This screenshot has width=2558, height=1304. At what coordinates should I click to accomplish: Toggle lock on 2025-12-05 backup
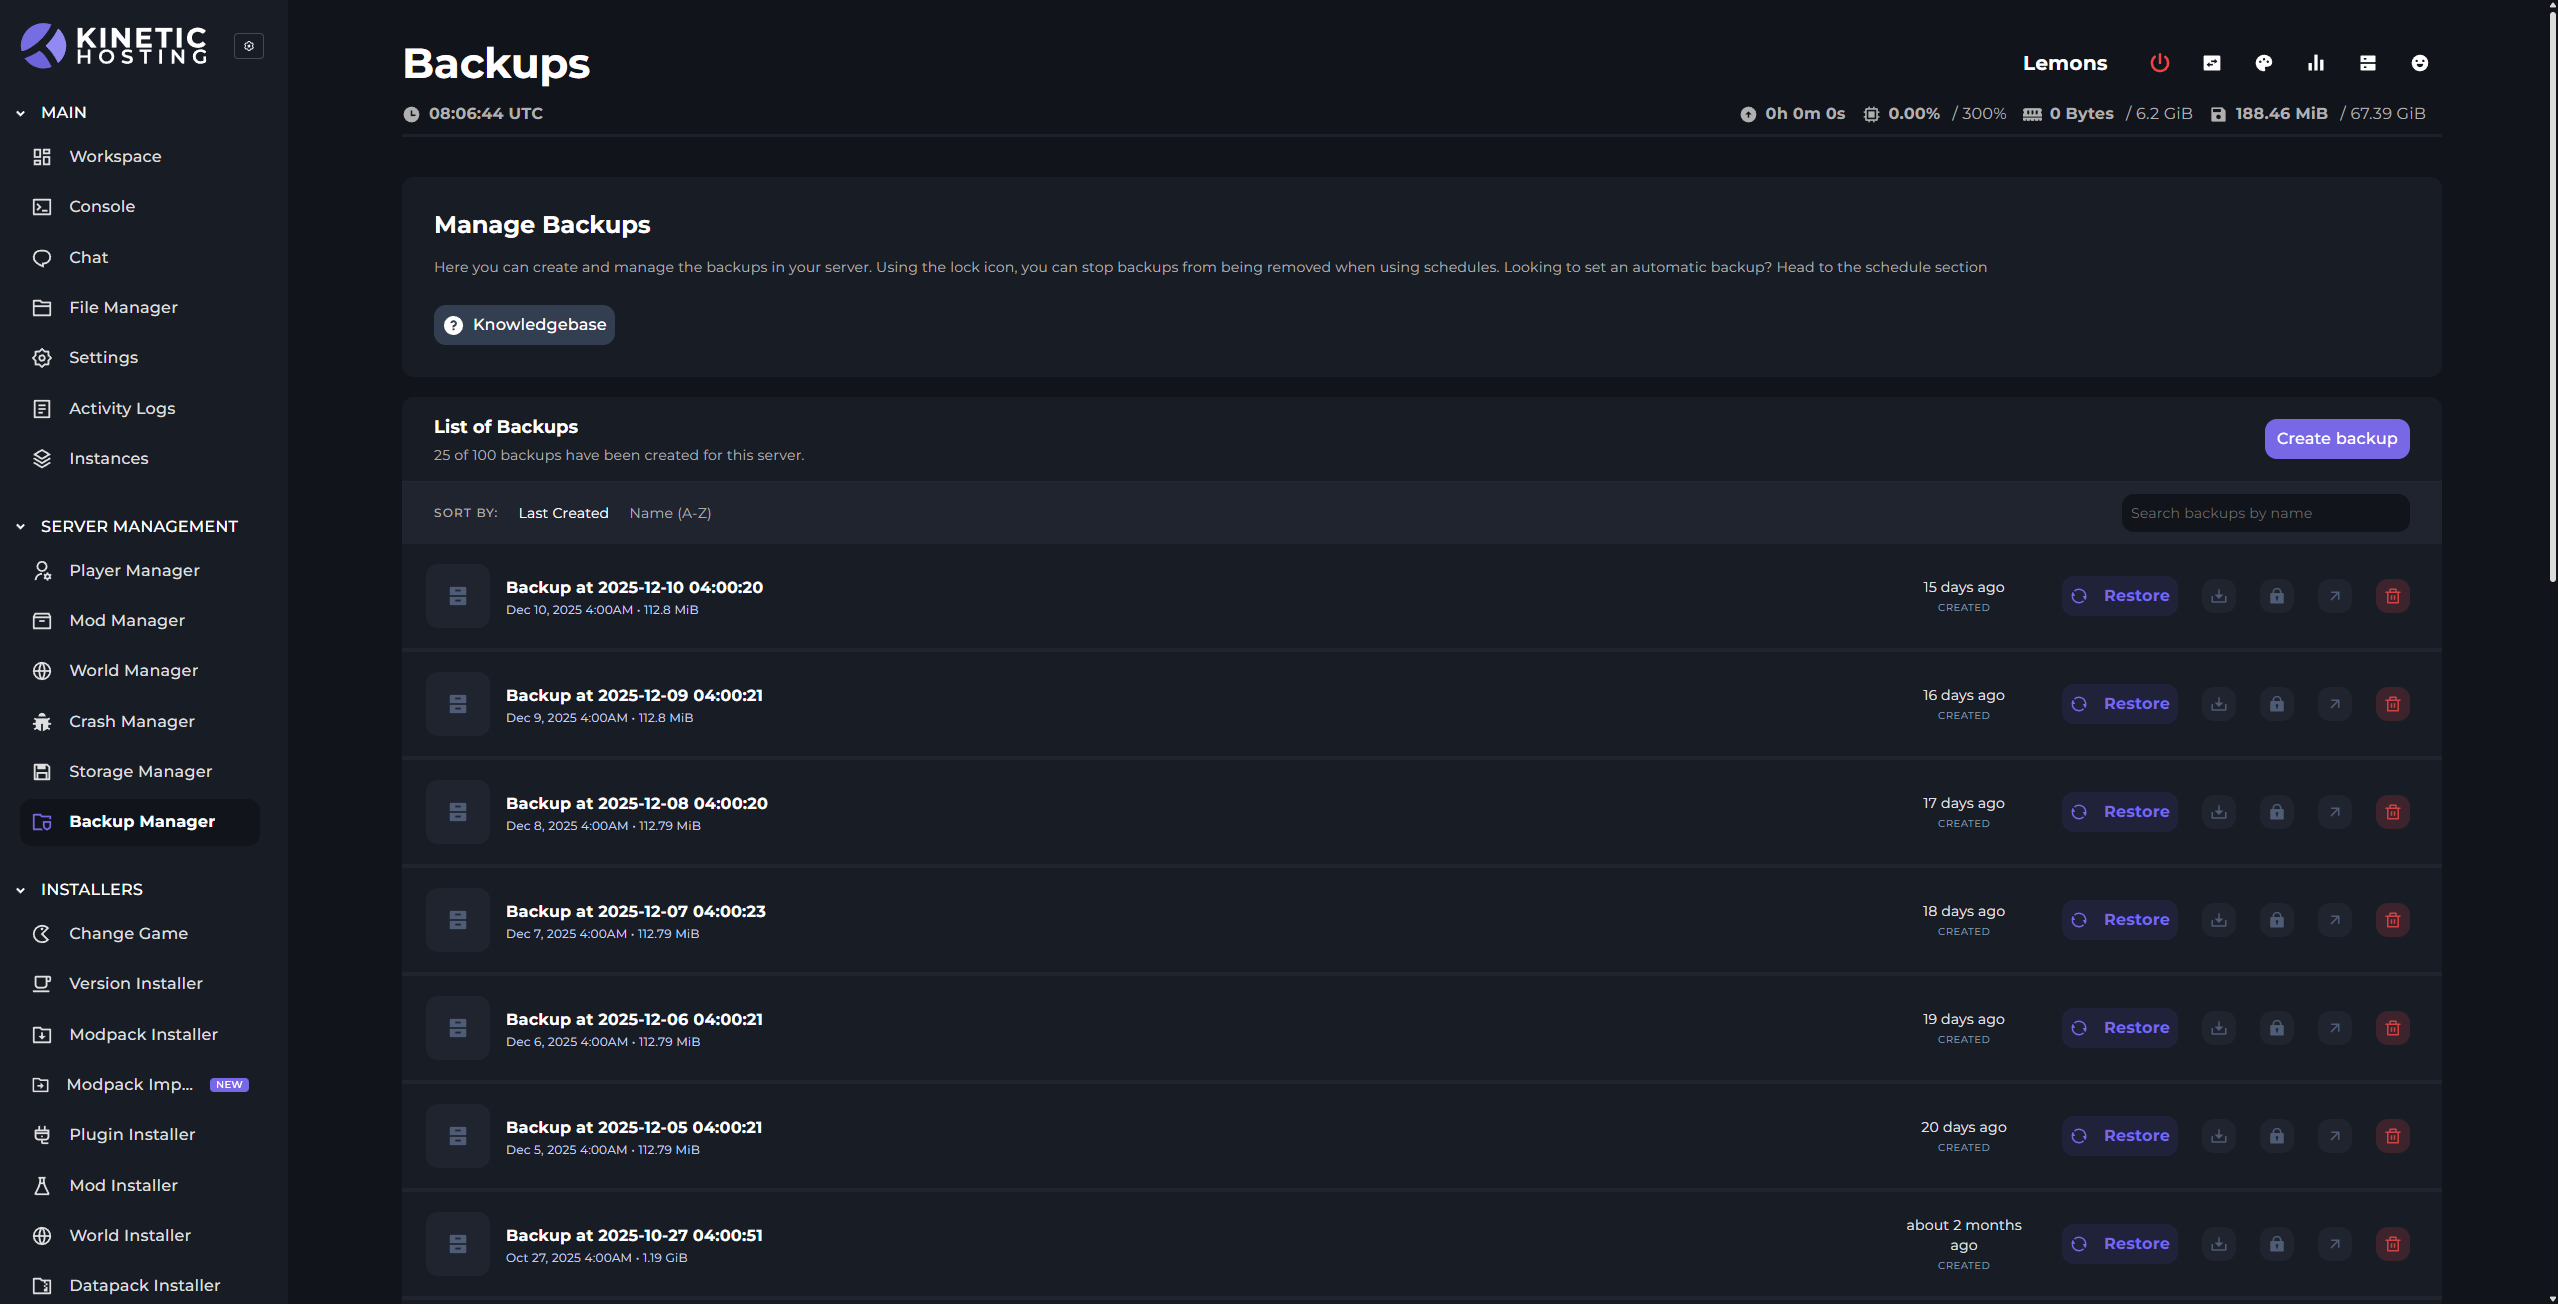coord(2276,1136)
